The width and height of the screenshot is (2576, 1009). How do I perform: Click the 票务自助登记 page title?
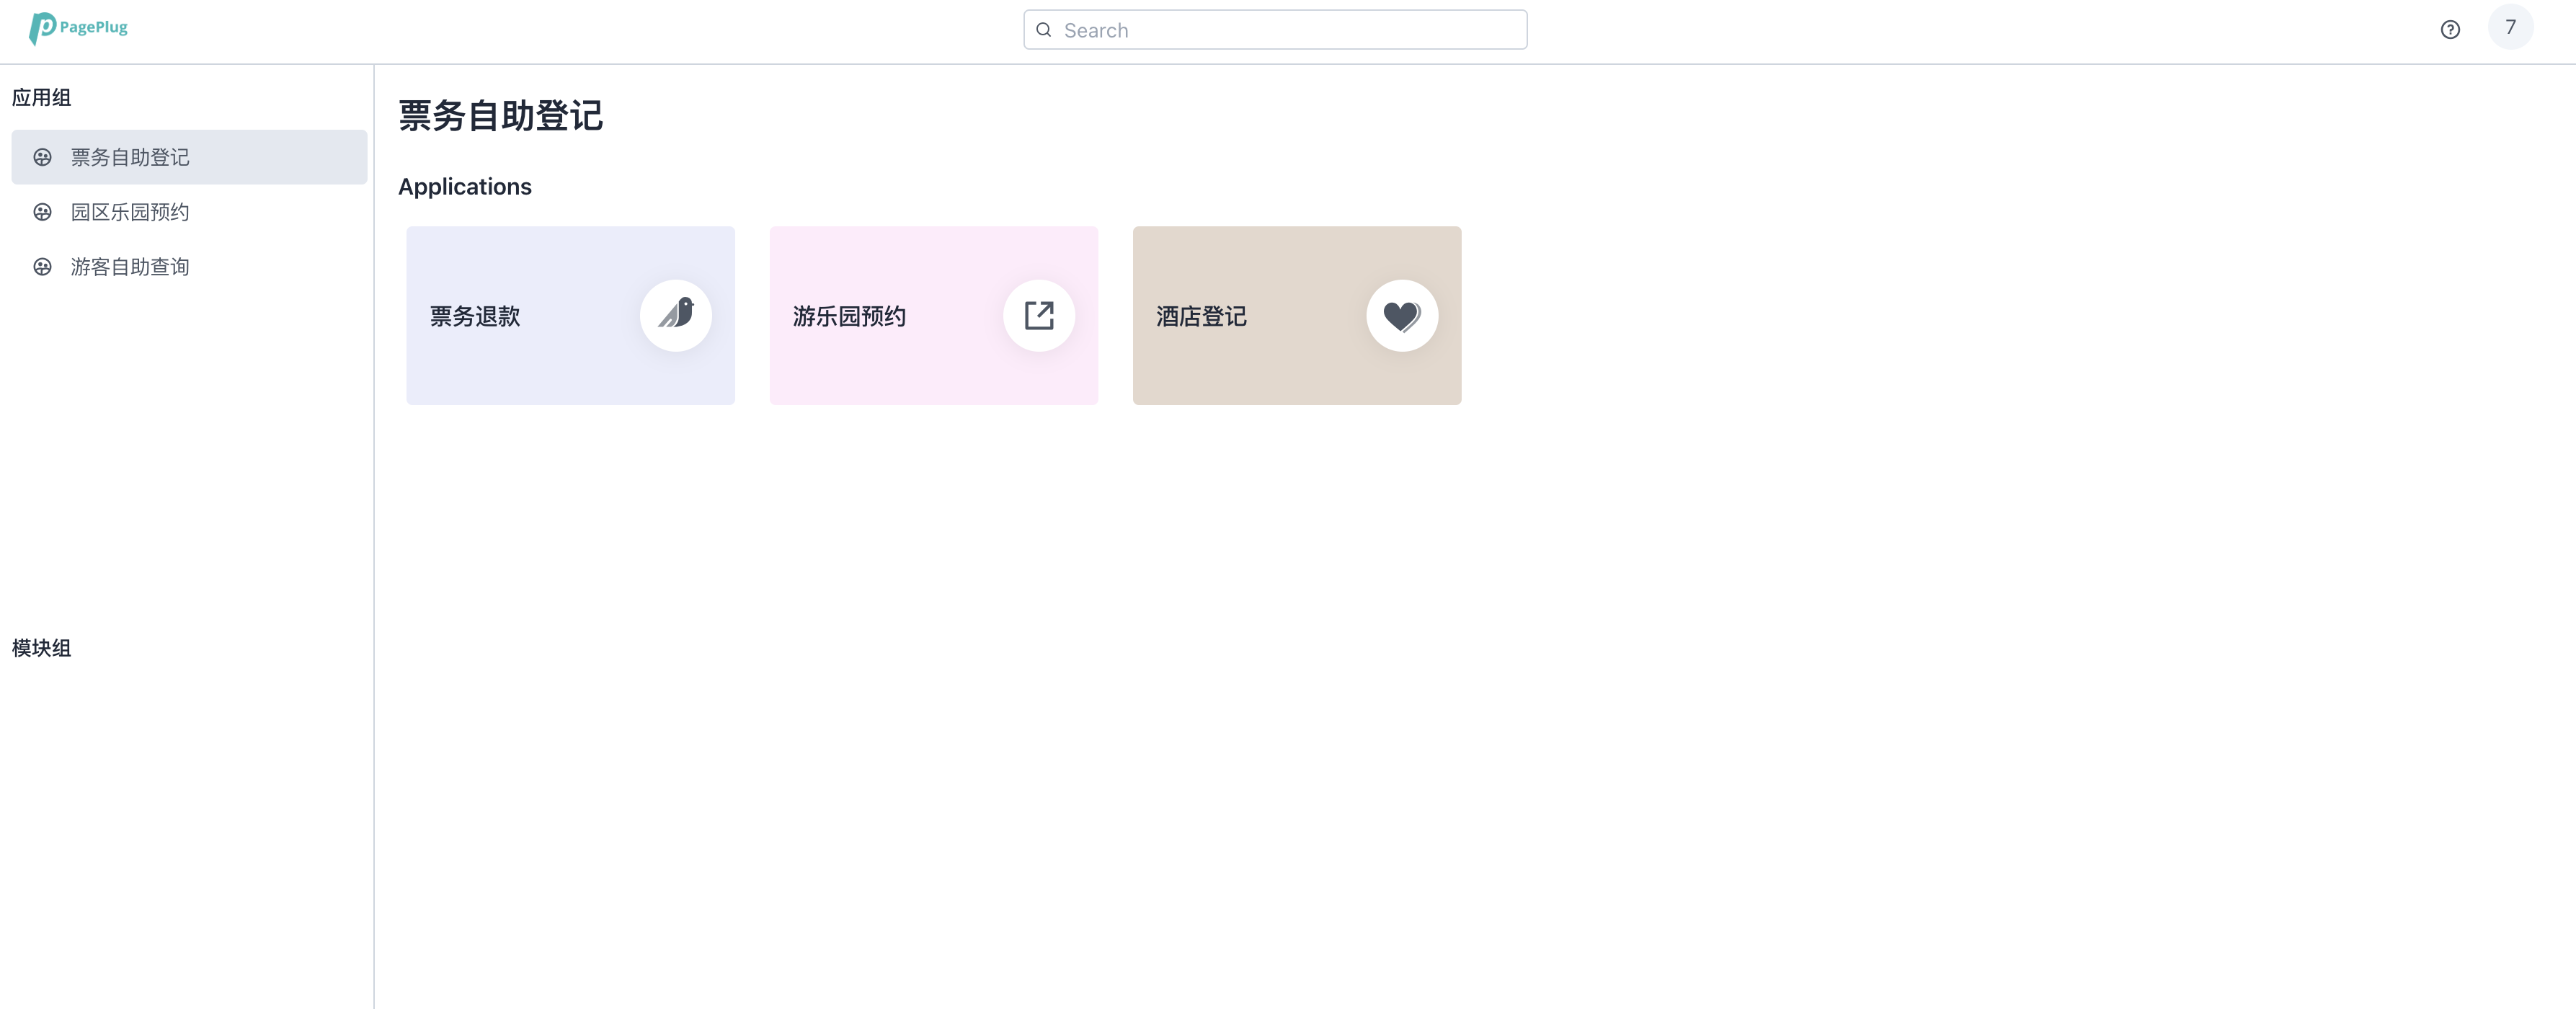coord(500,116)
